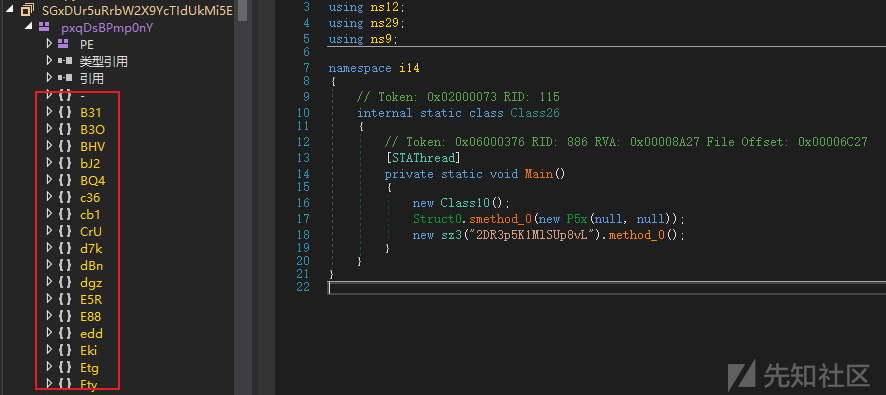Click the 引用 node icon
886x395 pixels.
point(64,78)
